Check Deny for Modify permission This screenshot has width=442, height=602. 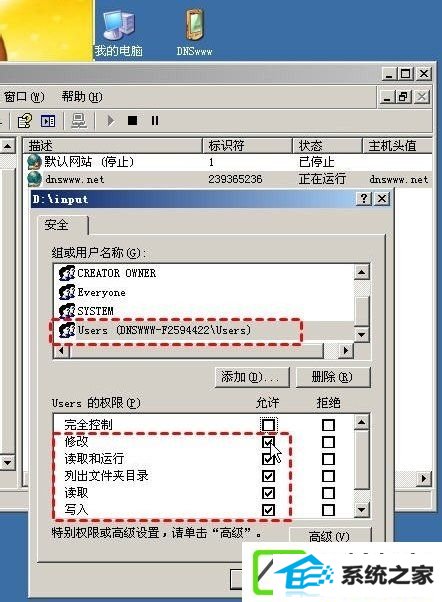(x=328, y=442)
